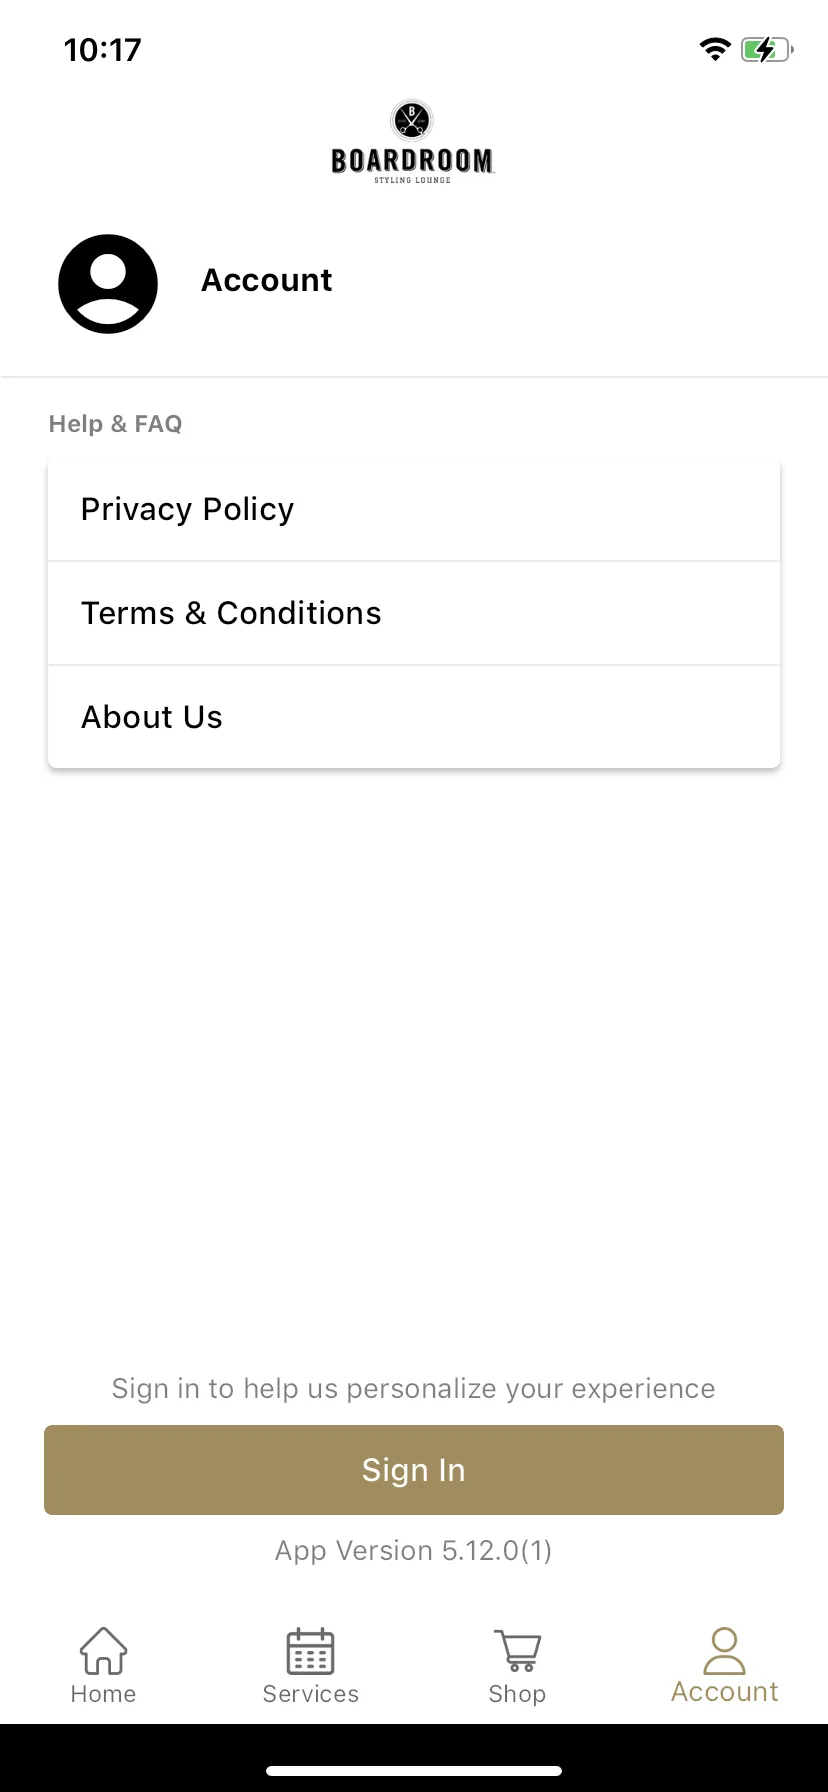This screenshot has height=1792, width=828.
Task: Tap the App Version 5.12.0(1) text
Action: pos(414,1550)
